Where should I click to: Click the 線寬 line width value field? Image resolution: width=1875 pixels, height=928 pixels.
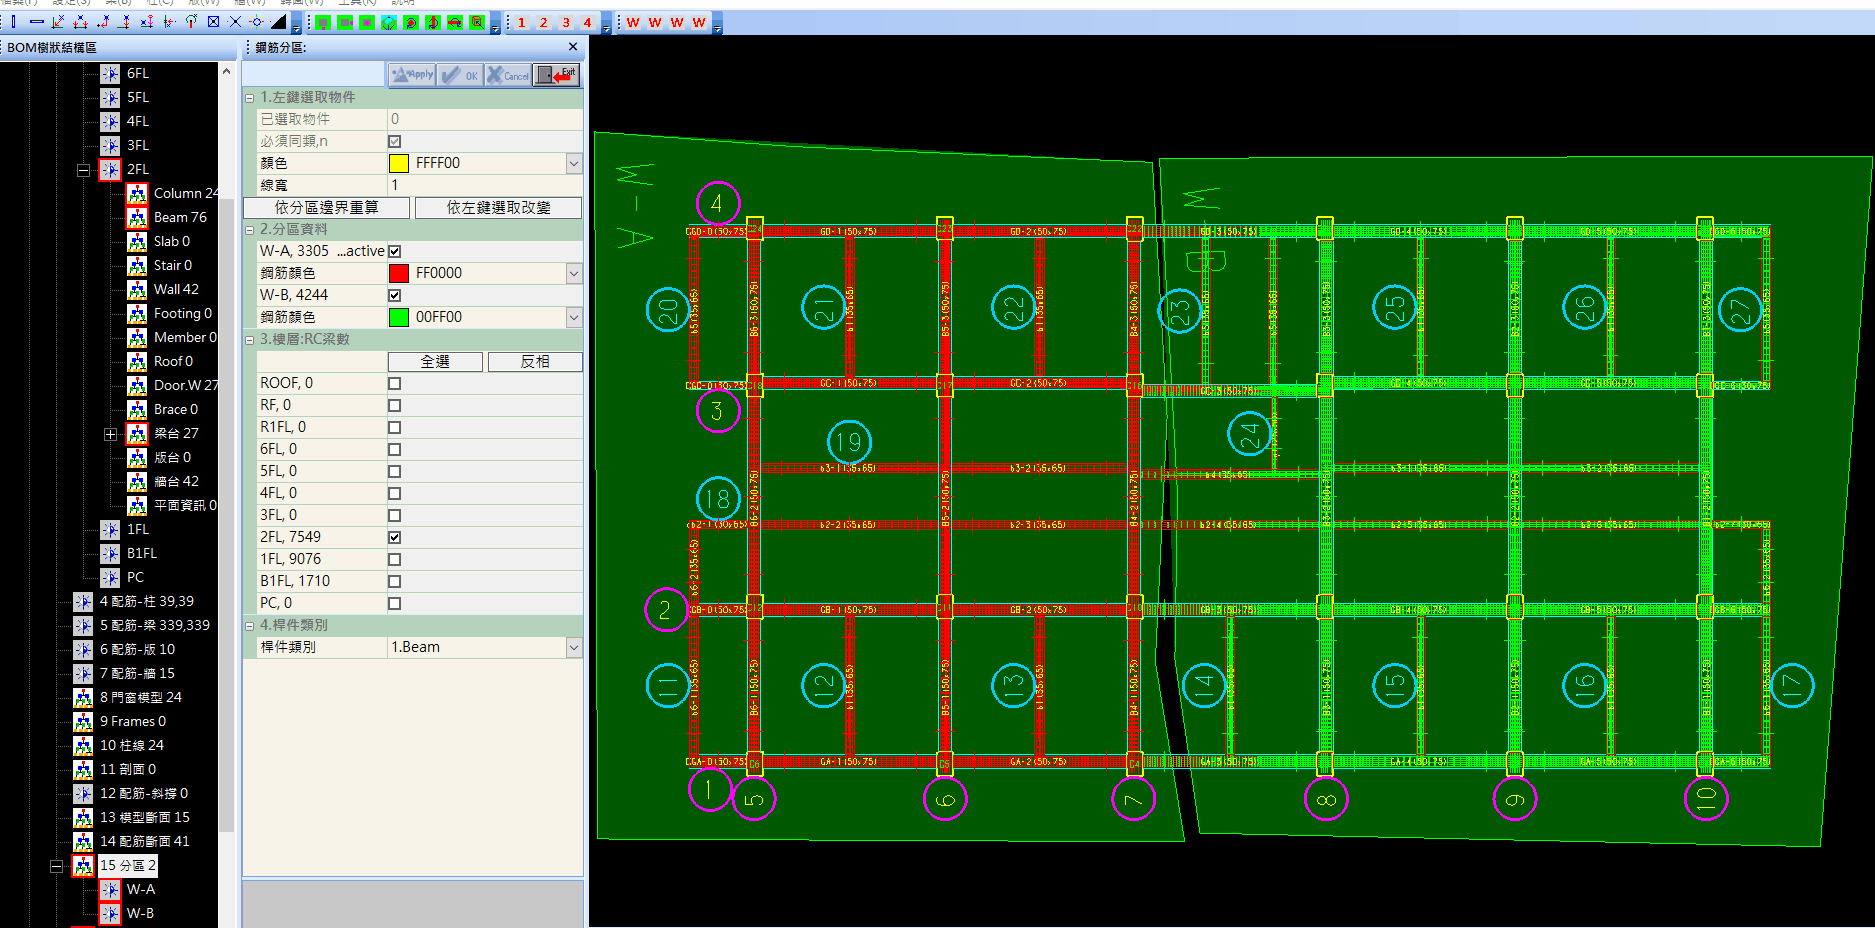[x=485, y=185]
